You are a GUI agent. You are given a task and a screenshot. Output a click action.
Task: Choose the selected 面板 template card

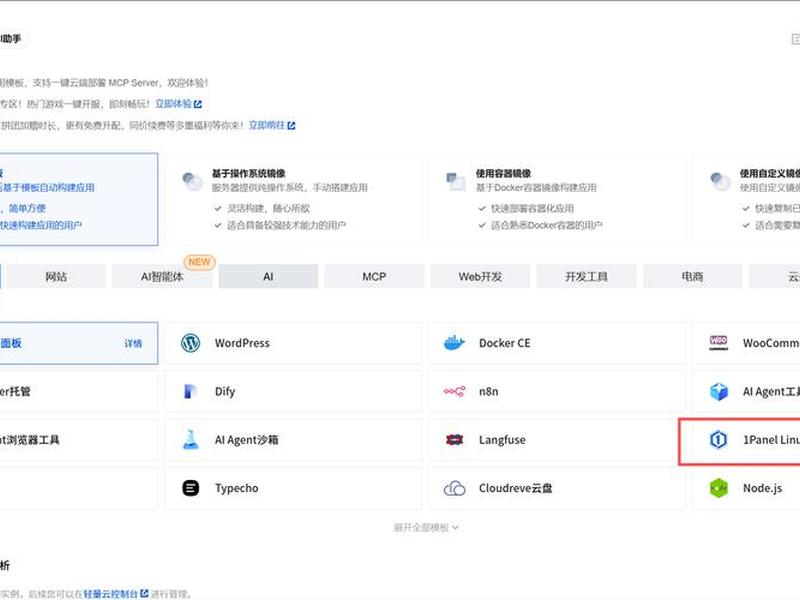[x=79, y=343]
